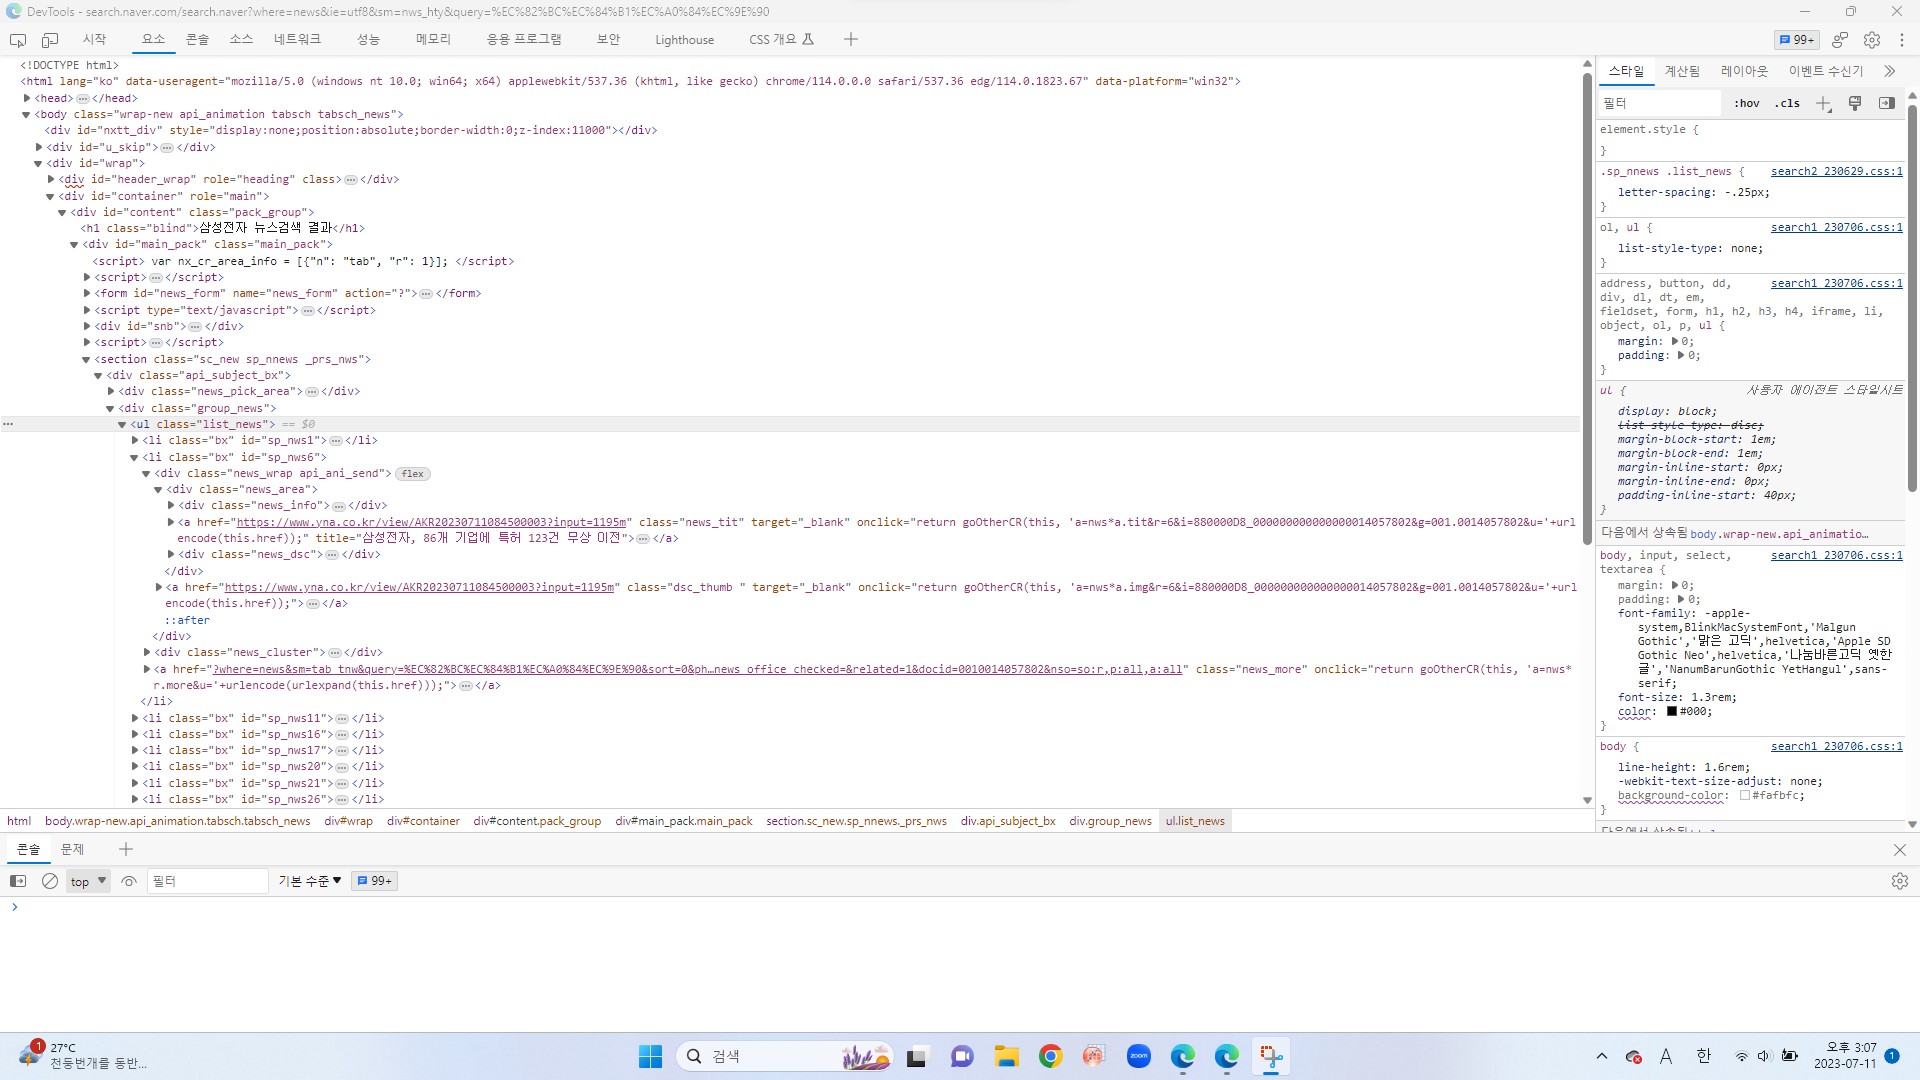Expand the div#snb node
Screen dimensions: 1920x1080
point(87,326)
